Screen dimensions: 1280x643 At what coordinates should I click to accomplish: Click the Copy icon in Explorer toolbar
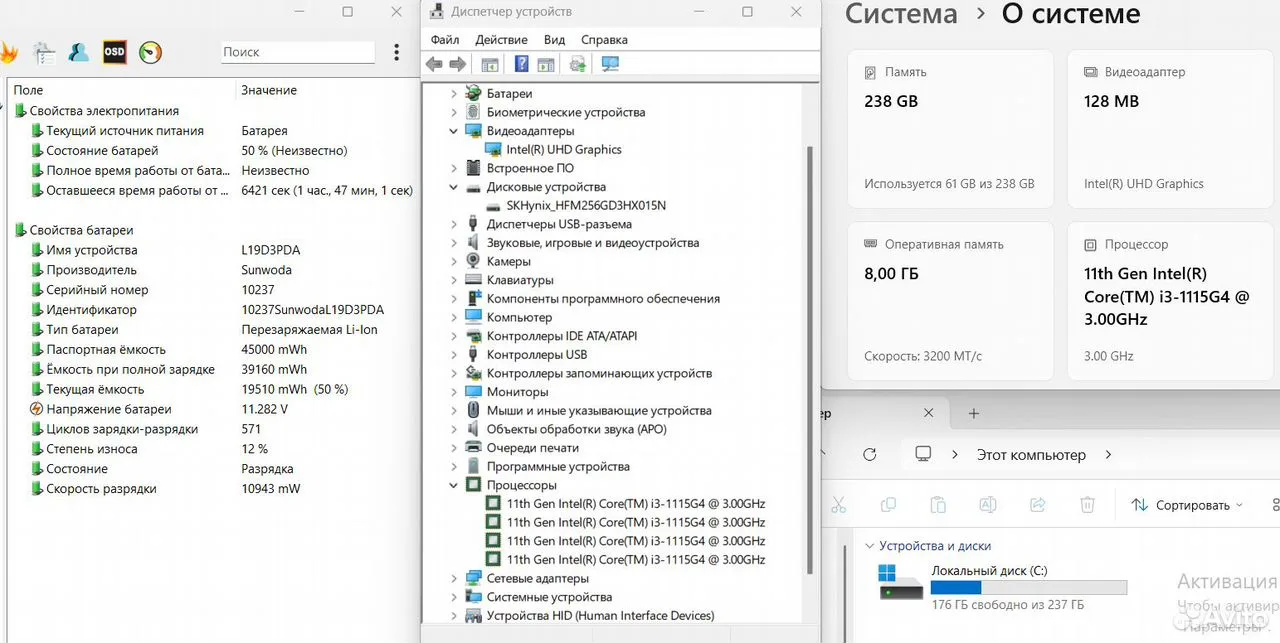click(888, 505)
